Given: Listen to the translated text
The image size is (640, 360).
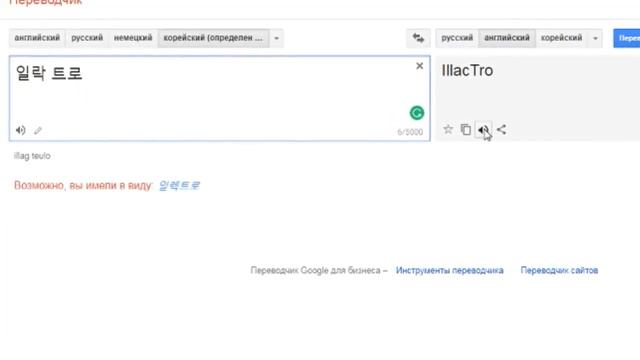Looking at the screenshot, I should [x=483, y=130].
